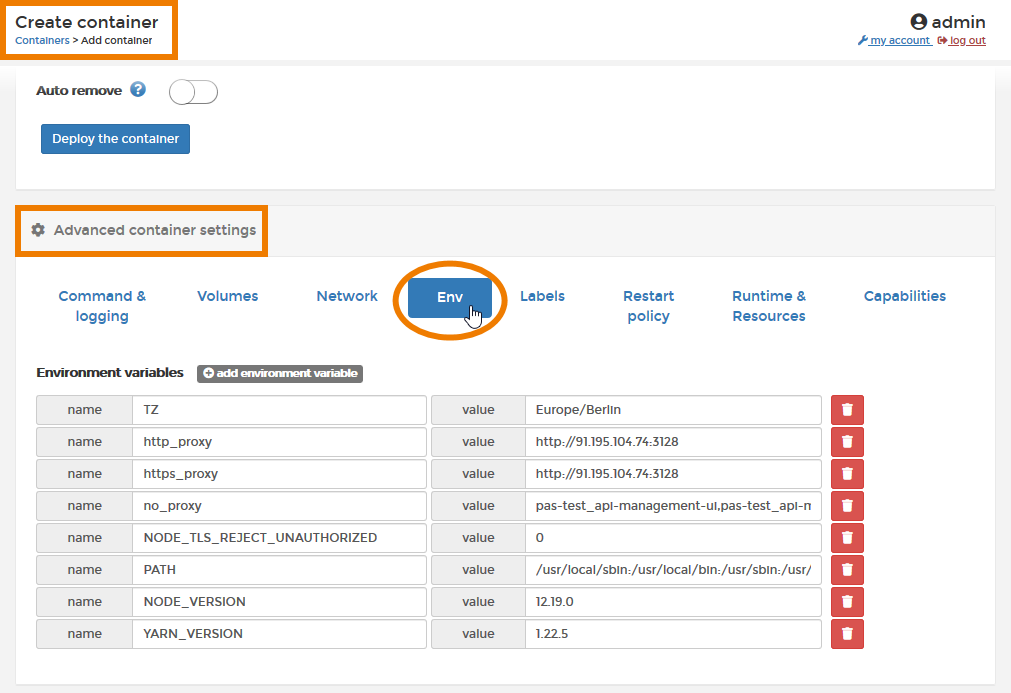
Task: Click the Environment variables heading
Action: (x=110, y=373)
